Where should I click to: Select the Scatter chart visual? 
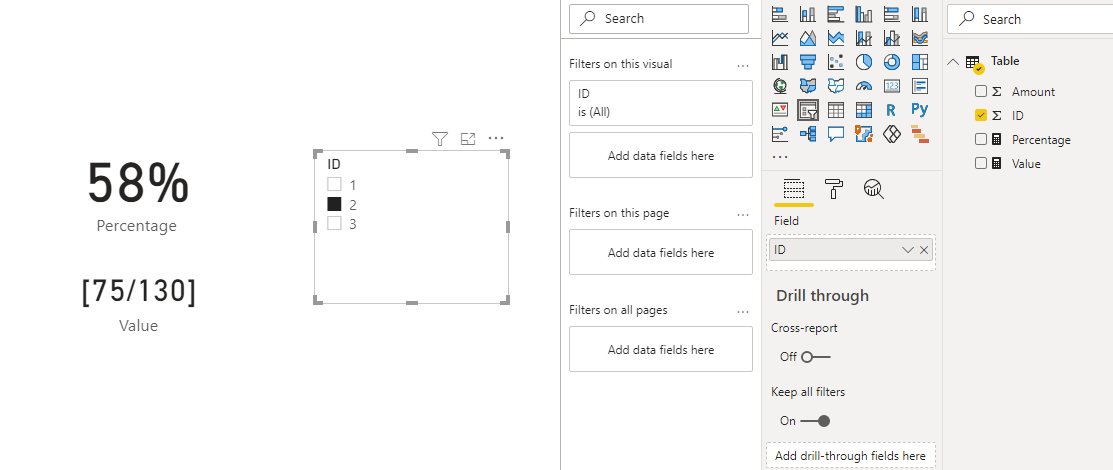[x=835, y=62]
